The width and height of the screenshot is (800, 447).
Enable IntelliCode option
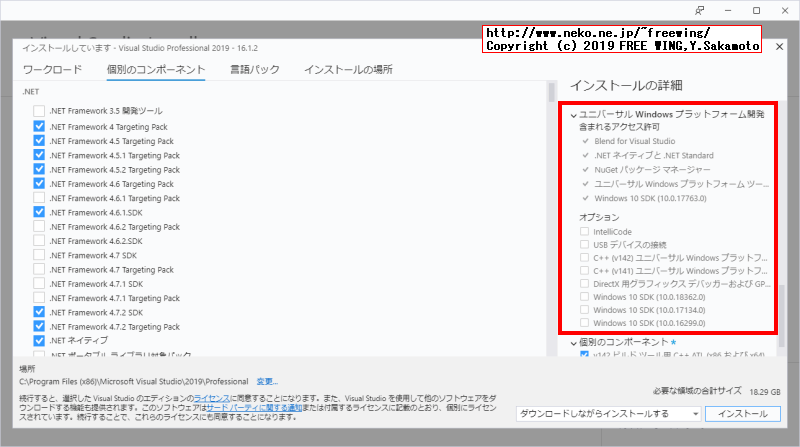pos(584,232)
